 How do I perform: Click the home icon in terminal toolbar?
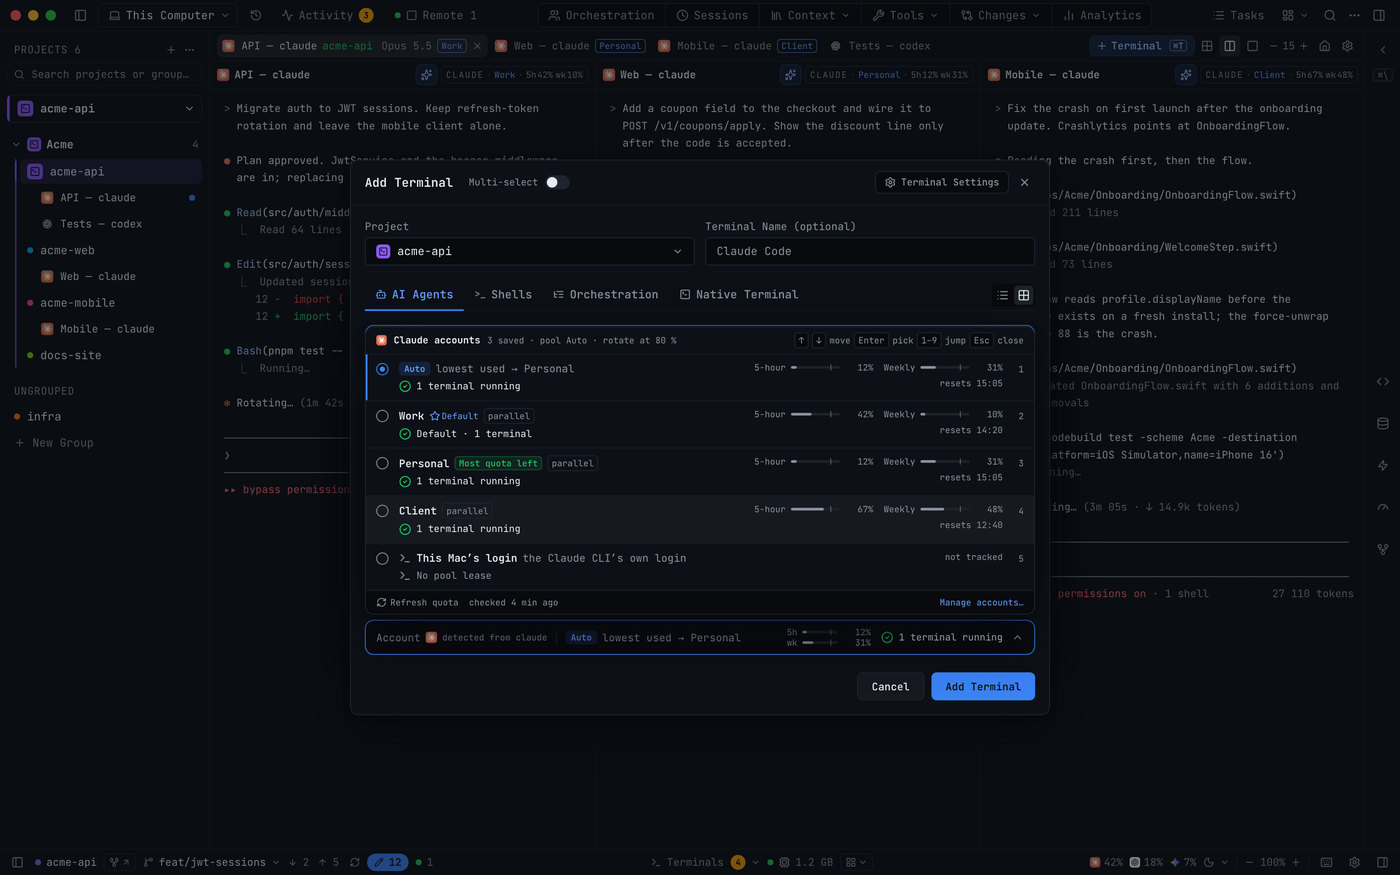click(x=1325, y=46)
